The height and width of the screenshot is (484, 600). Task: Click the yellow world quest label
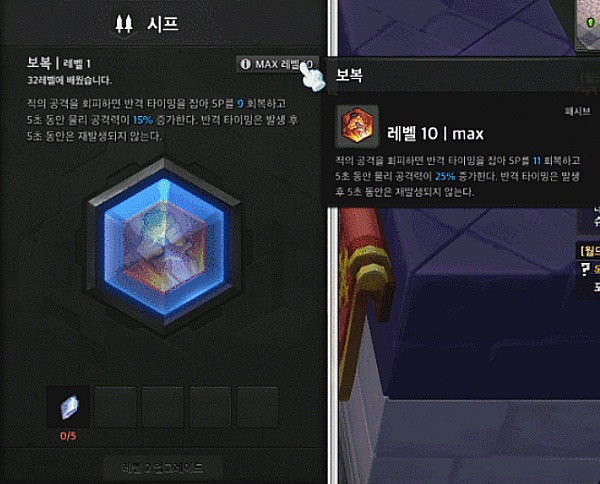(589, 251)
